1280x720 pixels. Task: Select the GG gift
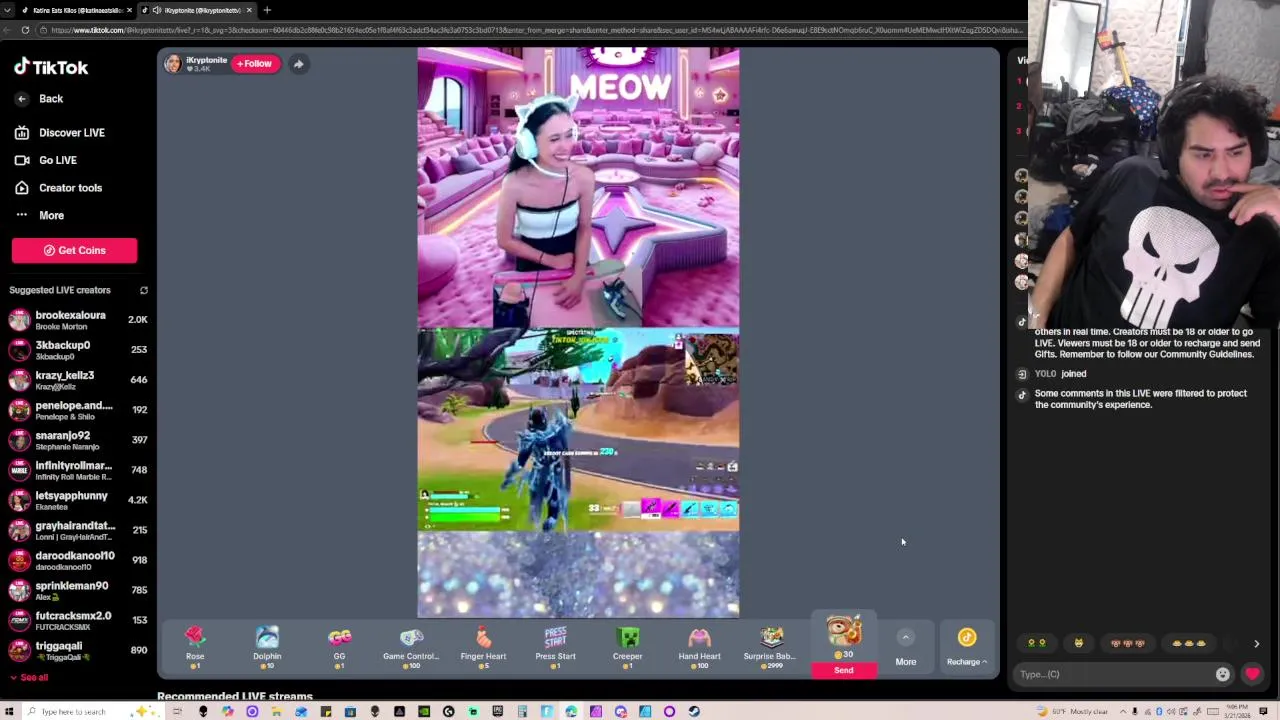[x=339, y=646]
